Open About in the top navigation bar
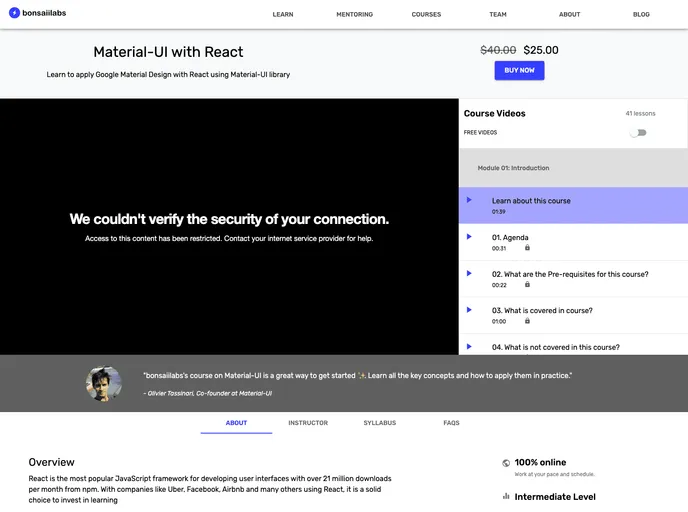The width and height of the screenshot is (688, 512). (570, 14)
